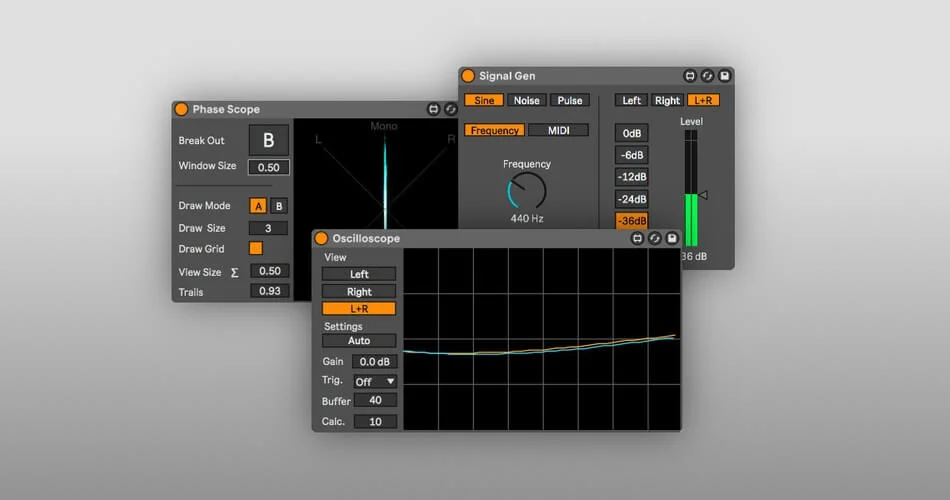
Task: Set Signal Gen level to -36dB
Action: click(x=631, y=221)
